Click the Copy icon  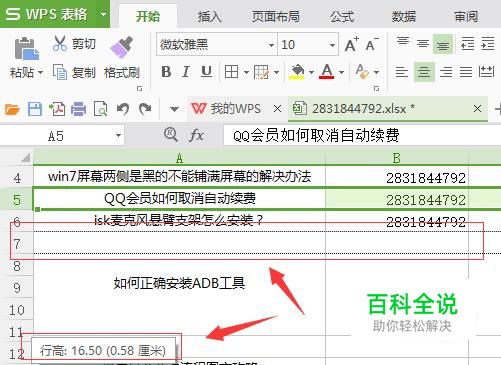60,72
